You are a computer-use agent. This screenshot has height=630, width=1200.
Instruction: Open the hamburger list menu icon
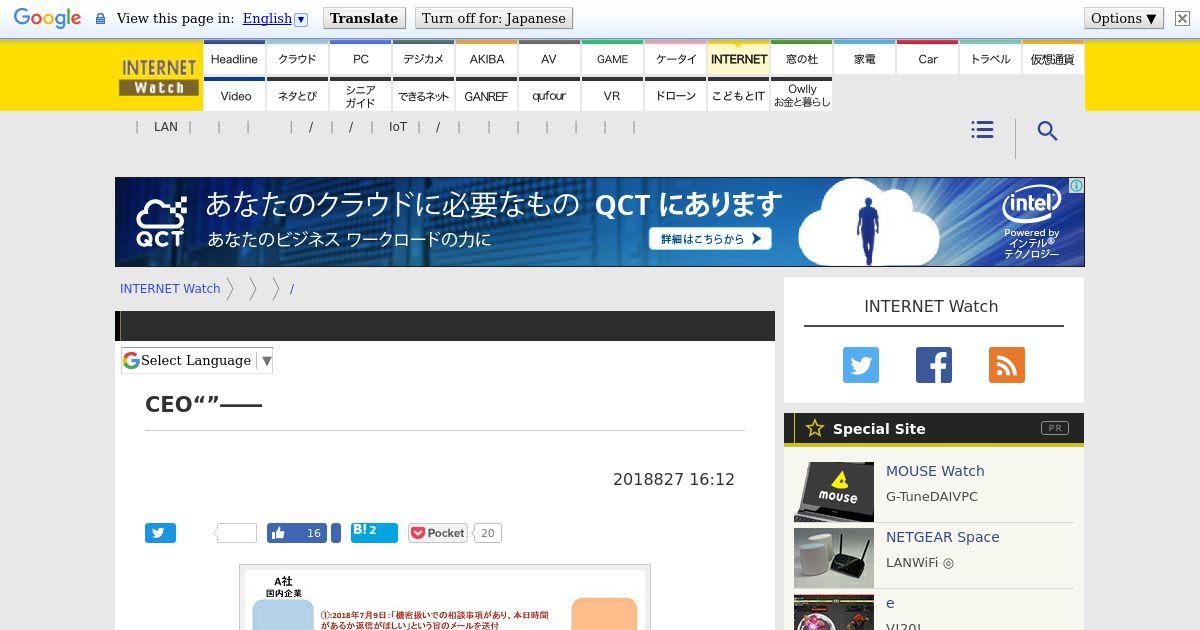(982, 130)
